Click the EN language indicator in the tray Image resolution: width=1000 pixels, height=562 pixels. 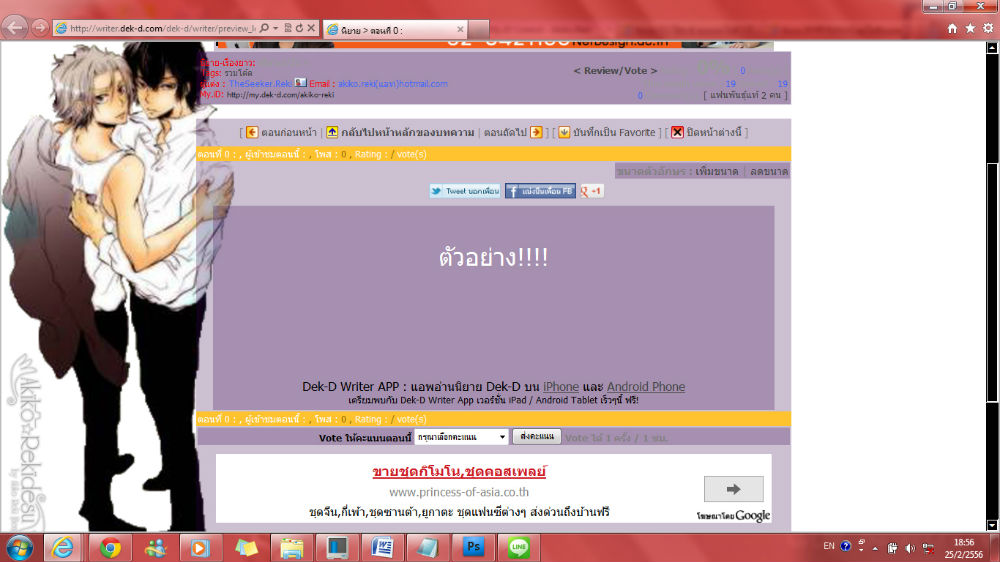(828, 546)
